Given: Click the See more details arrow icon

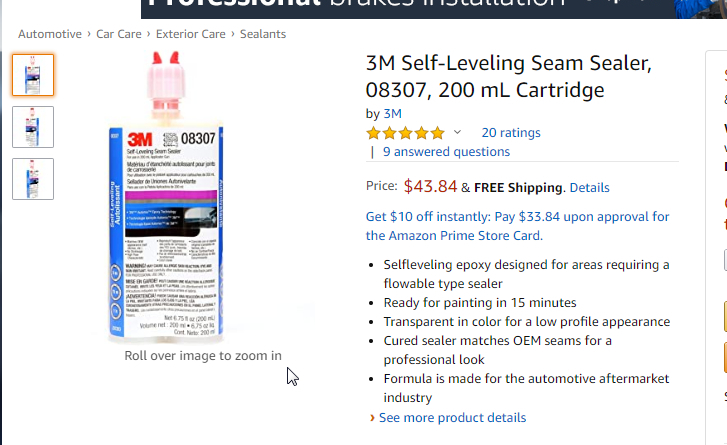Looking at the screenshot, I should click(373, 417).
